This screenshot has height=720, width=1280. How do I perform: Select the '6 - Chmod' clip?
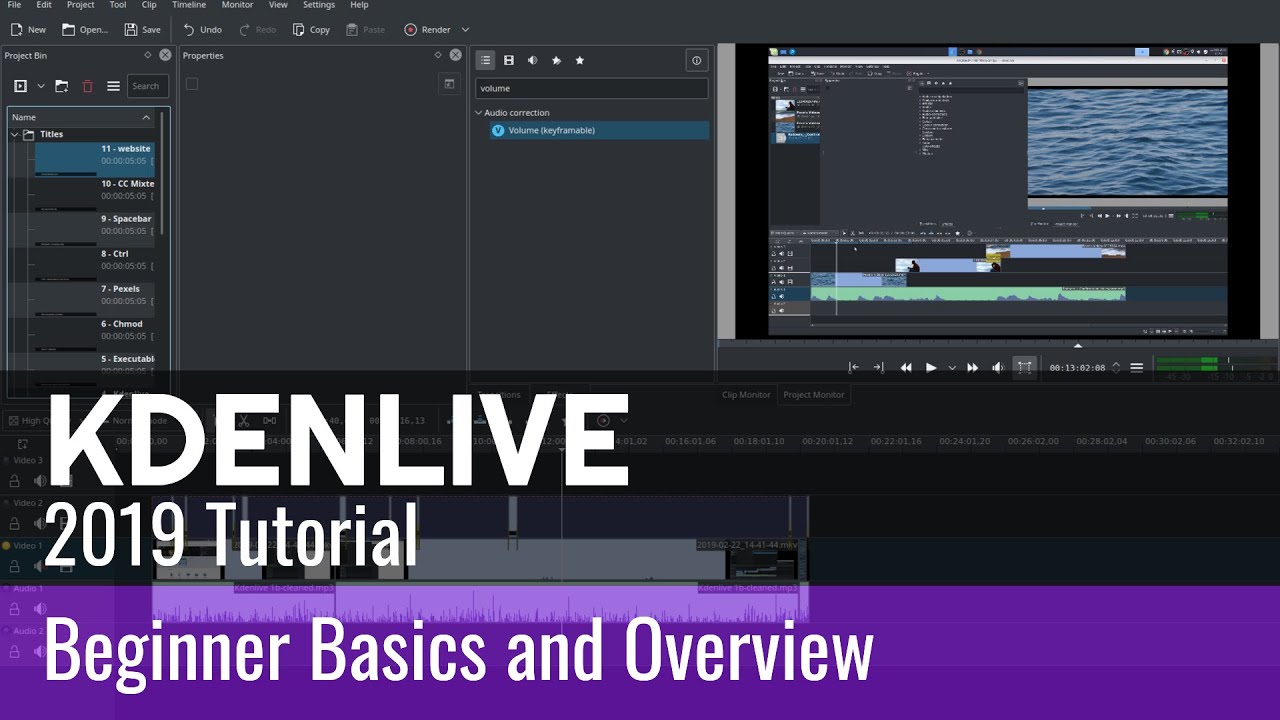point(94,334)
